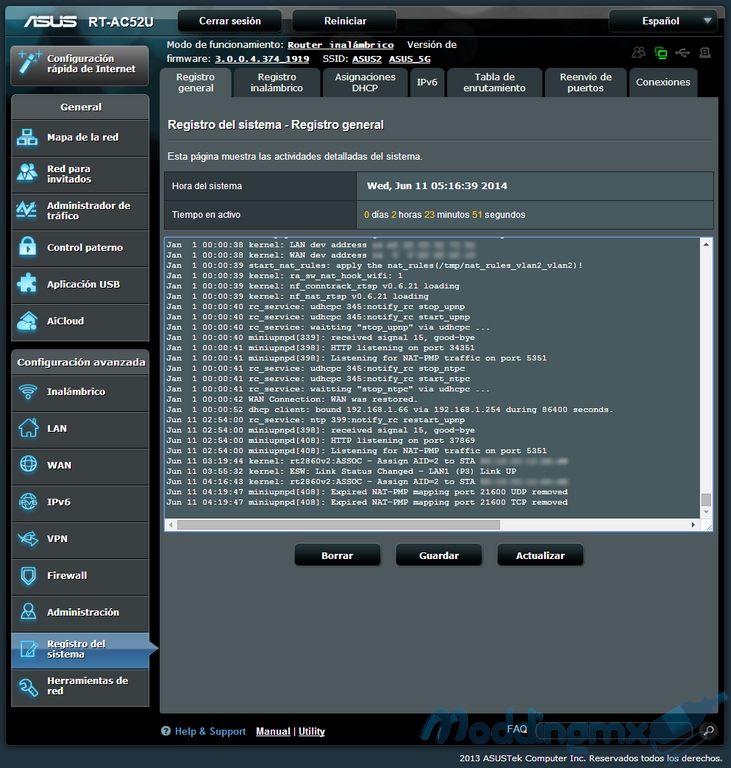Click the Help & Support question mark icon
731x768 pixels.
166,731
